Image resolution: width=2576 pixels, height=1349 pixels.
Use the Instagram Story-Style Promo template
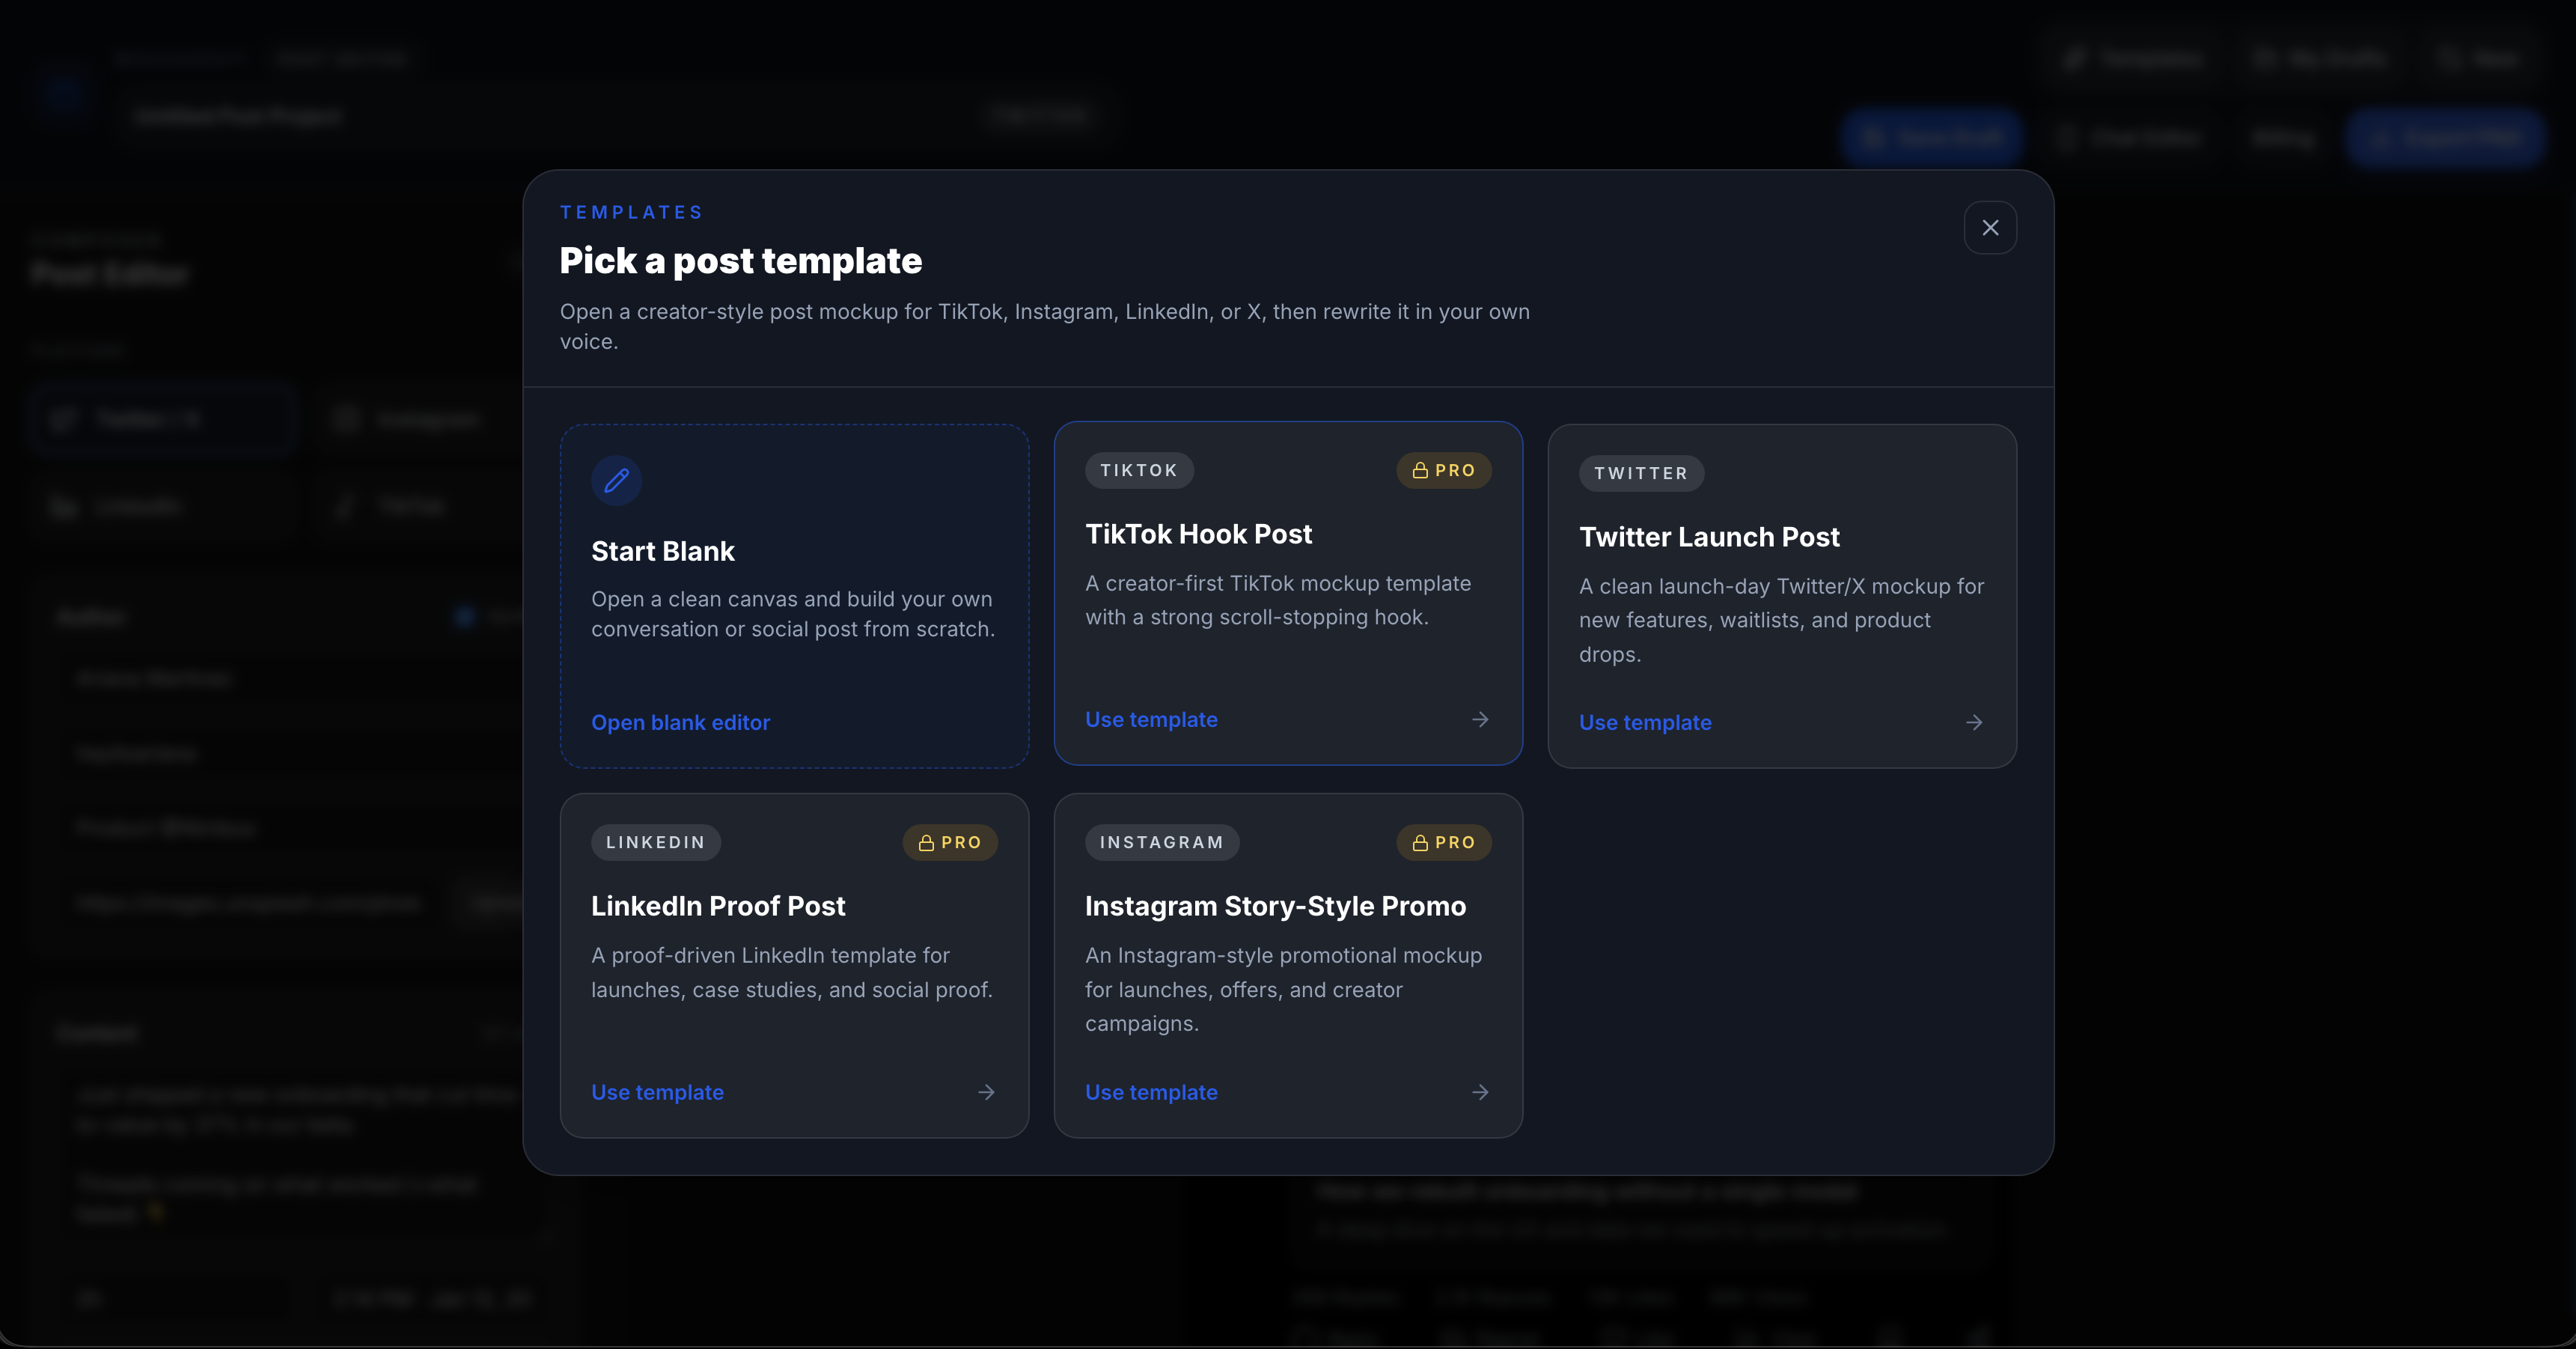point(1151,1092)
